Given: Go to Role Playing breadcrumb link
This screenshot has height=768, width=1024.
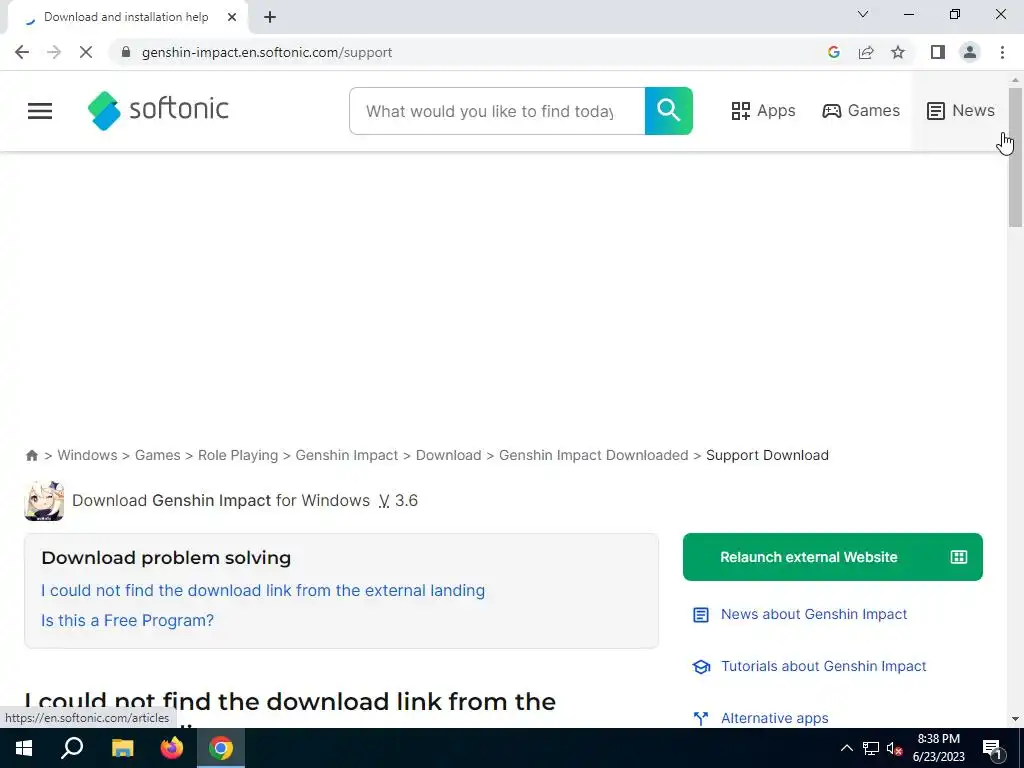Looking at the screenshot, I should (x=238, y=455).
